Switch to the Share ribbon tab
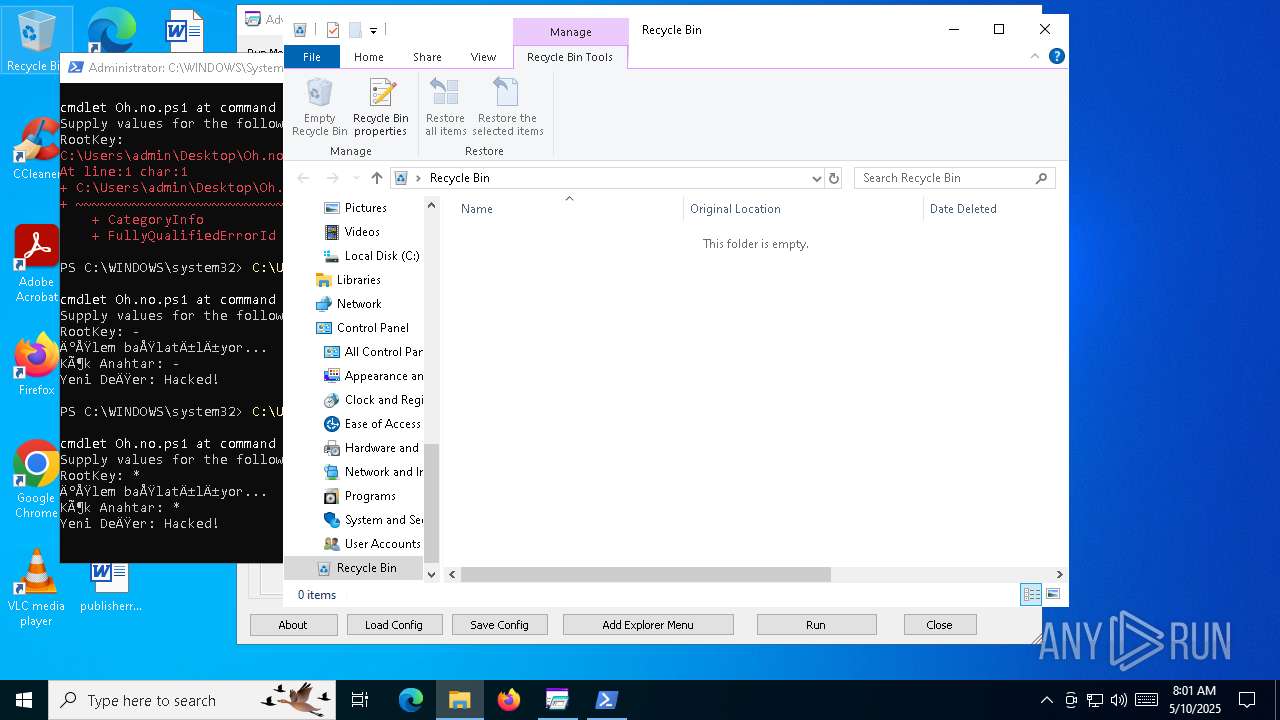 pos(427,57)
